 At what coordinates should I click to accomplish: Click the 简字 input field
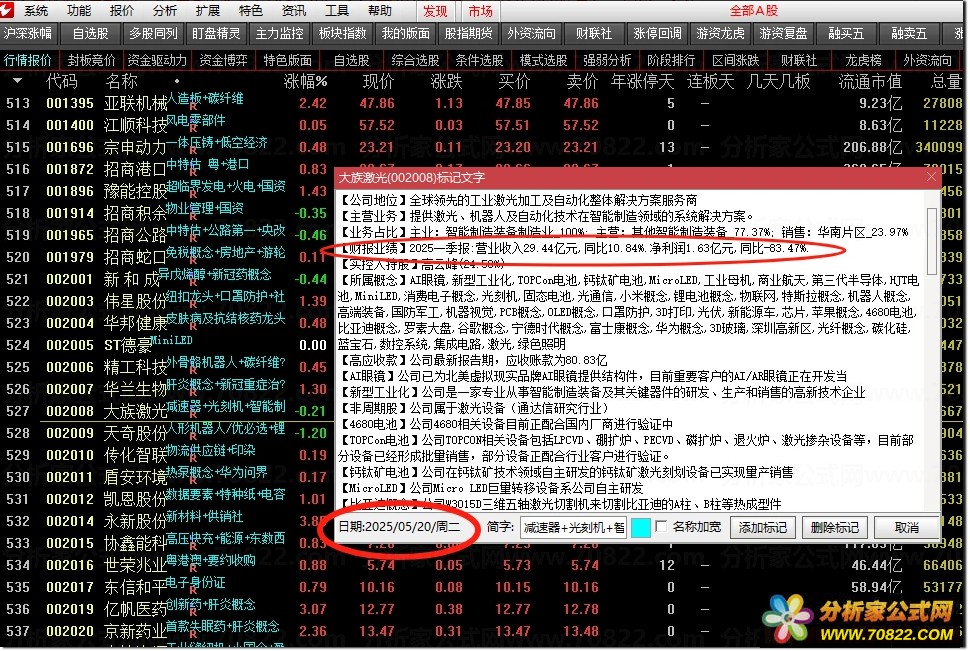[573, 527]
